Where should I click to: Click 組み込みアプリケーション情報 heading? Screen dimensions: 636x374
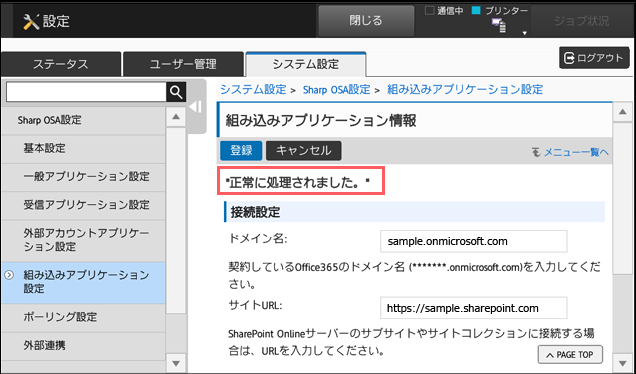click(x=320, y=121)
